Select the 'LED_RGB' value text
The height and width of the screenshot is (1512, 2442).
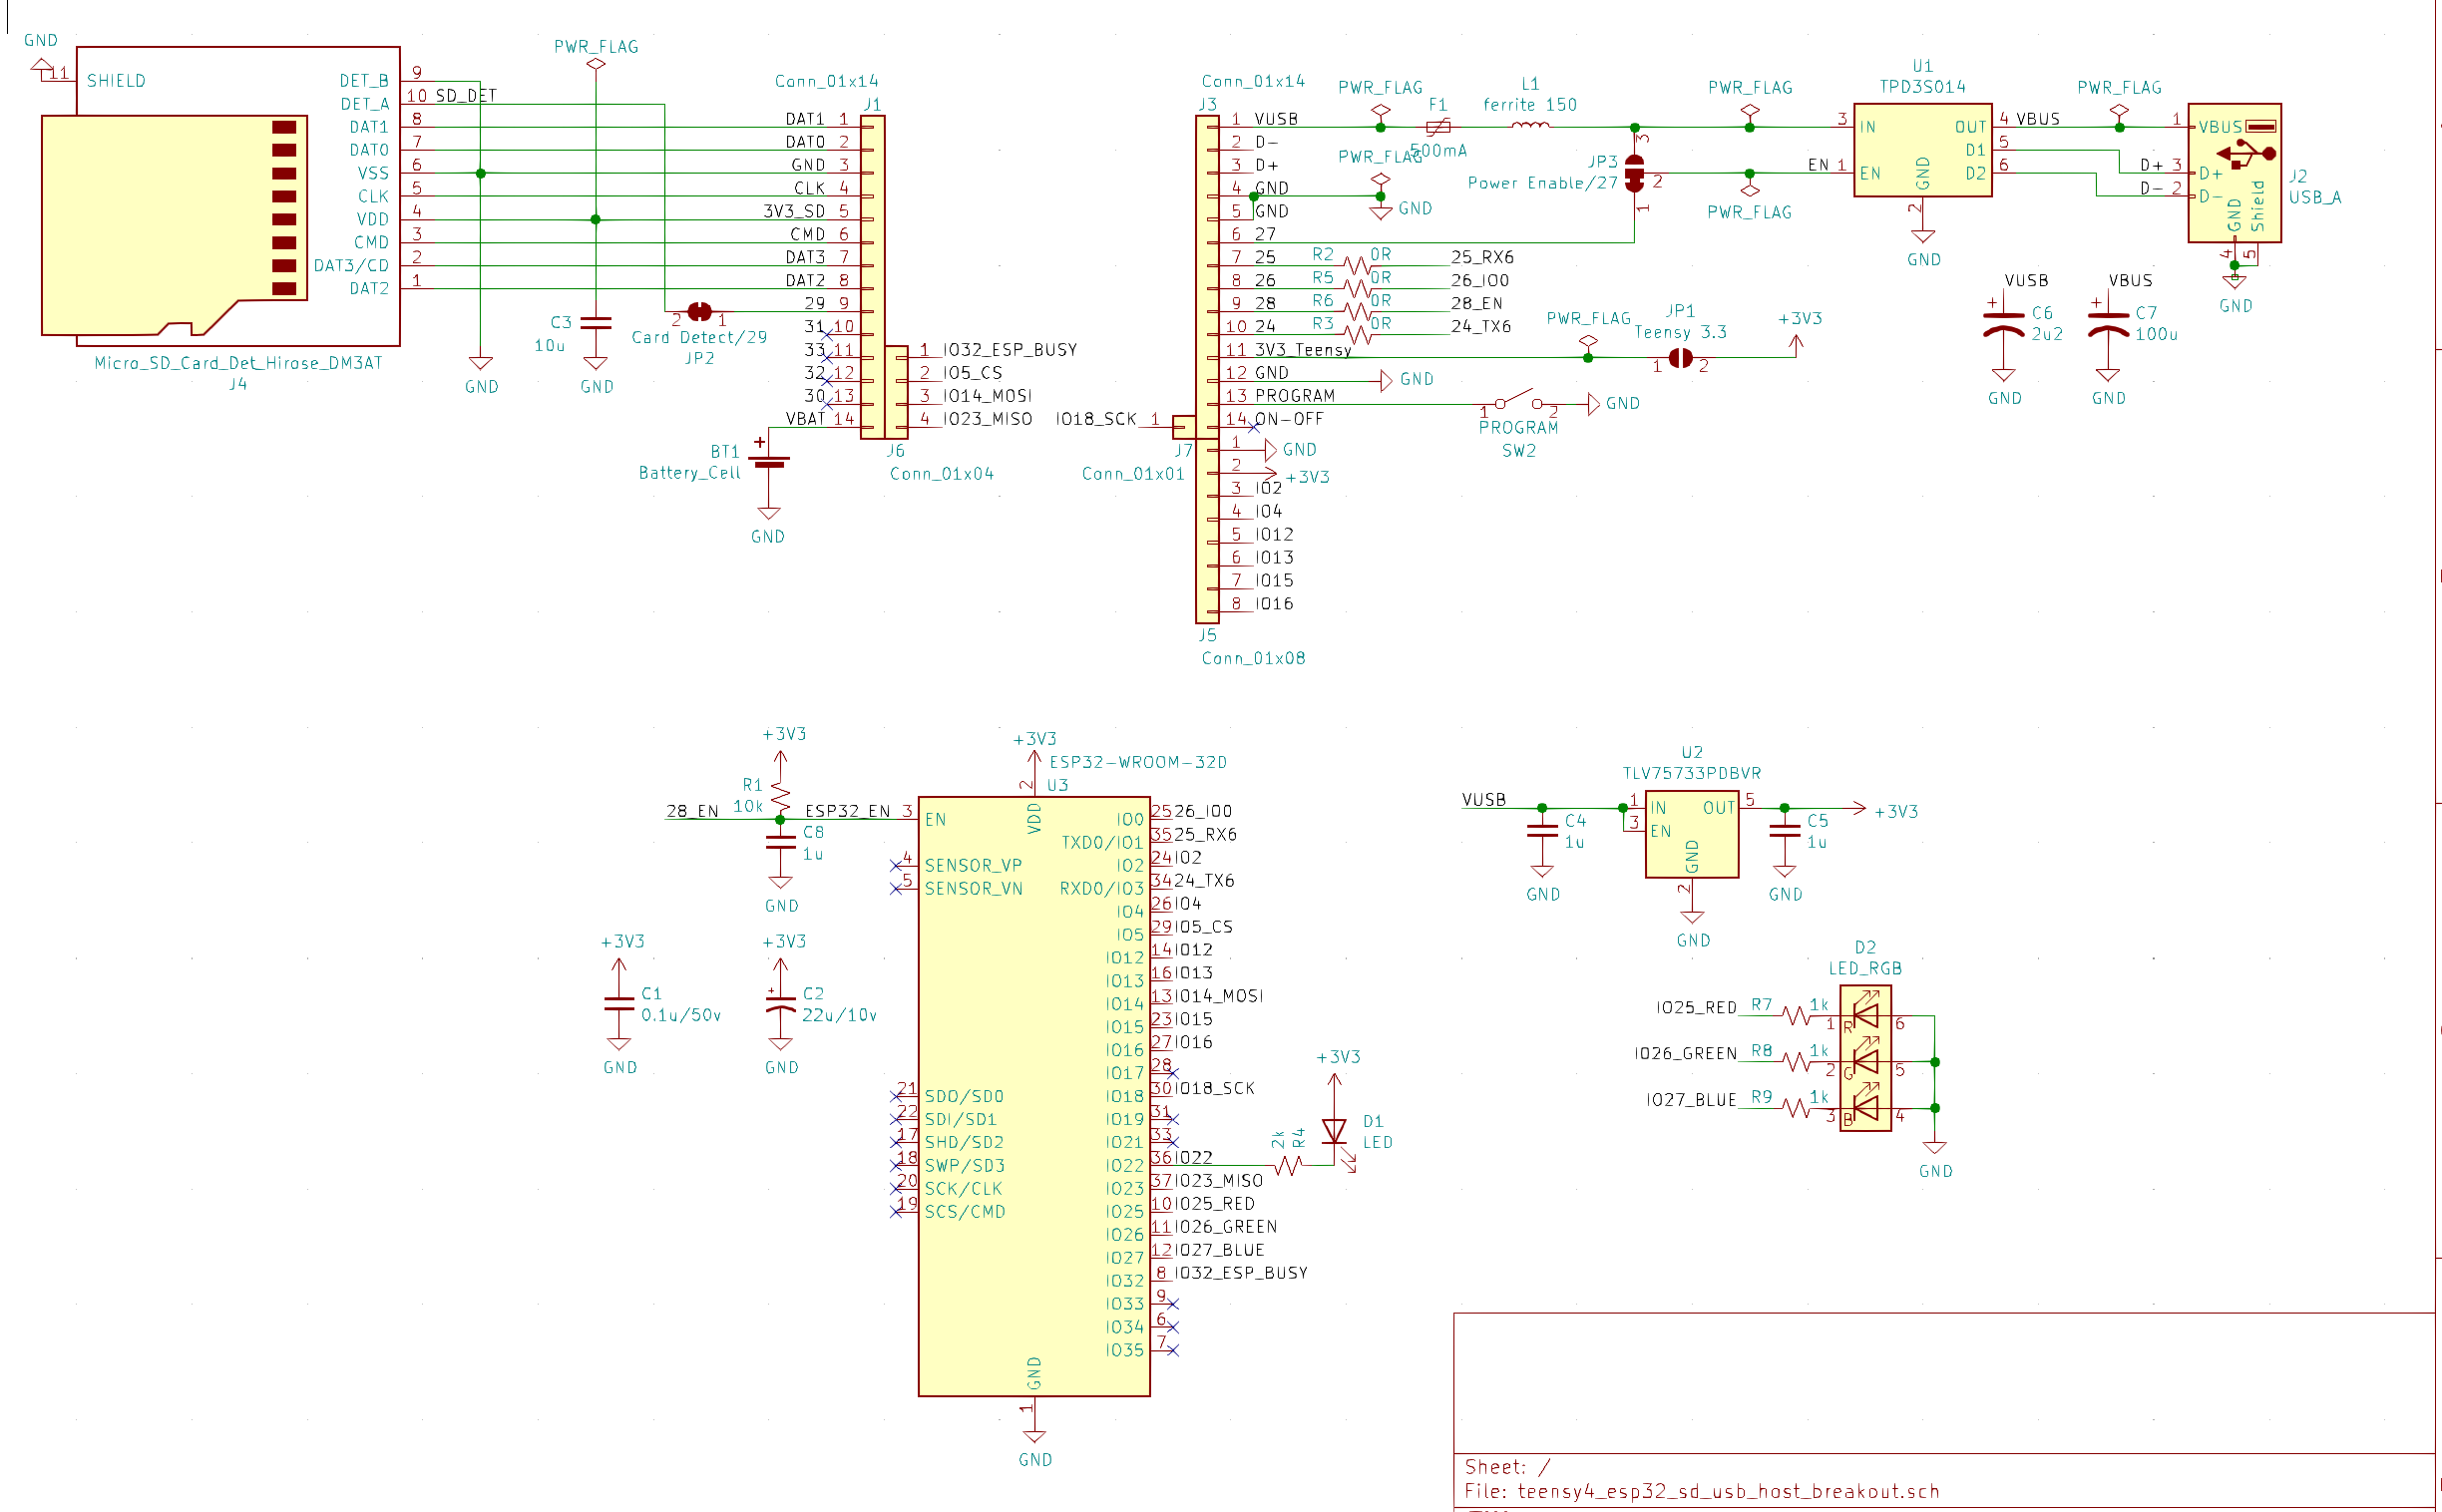(x=1865, y=968)
